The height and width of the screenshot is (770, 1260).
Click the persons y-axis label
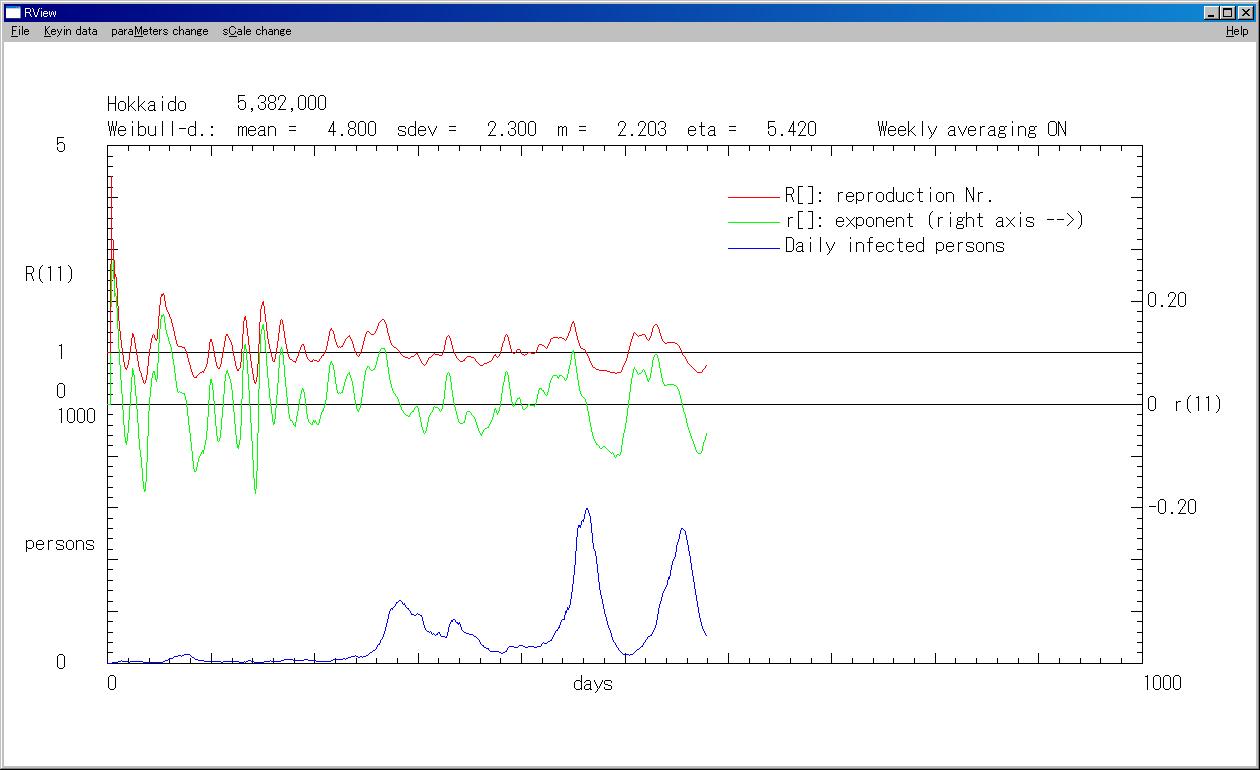(59, 544)
